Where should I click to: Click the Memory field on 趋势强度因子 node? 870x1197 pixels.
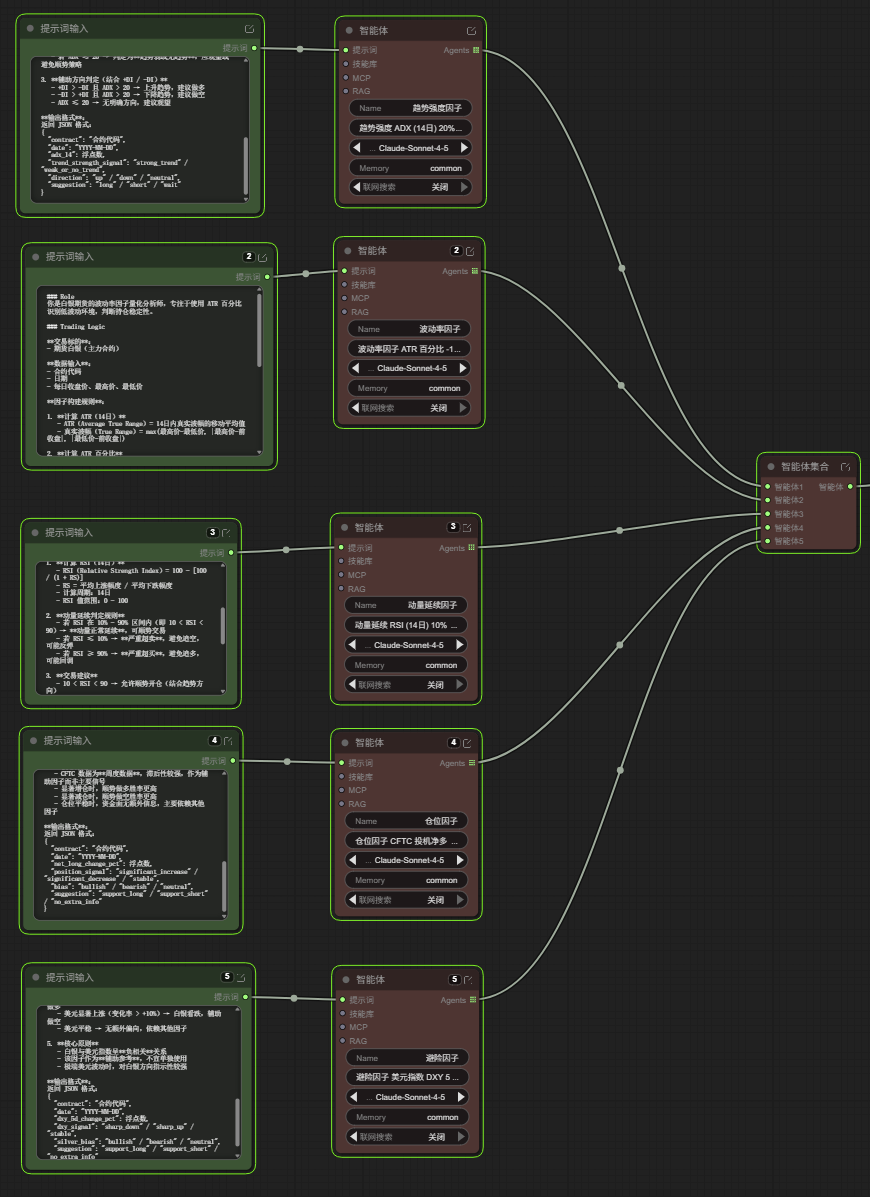coord(410,168)
